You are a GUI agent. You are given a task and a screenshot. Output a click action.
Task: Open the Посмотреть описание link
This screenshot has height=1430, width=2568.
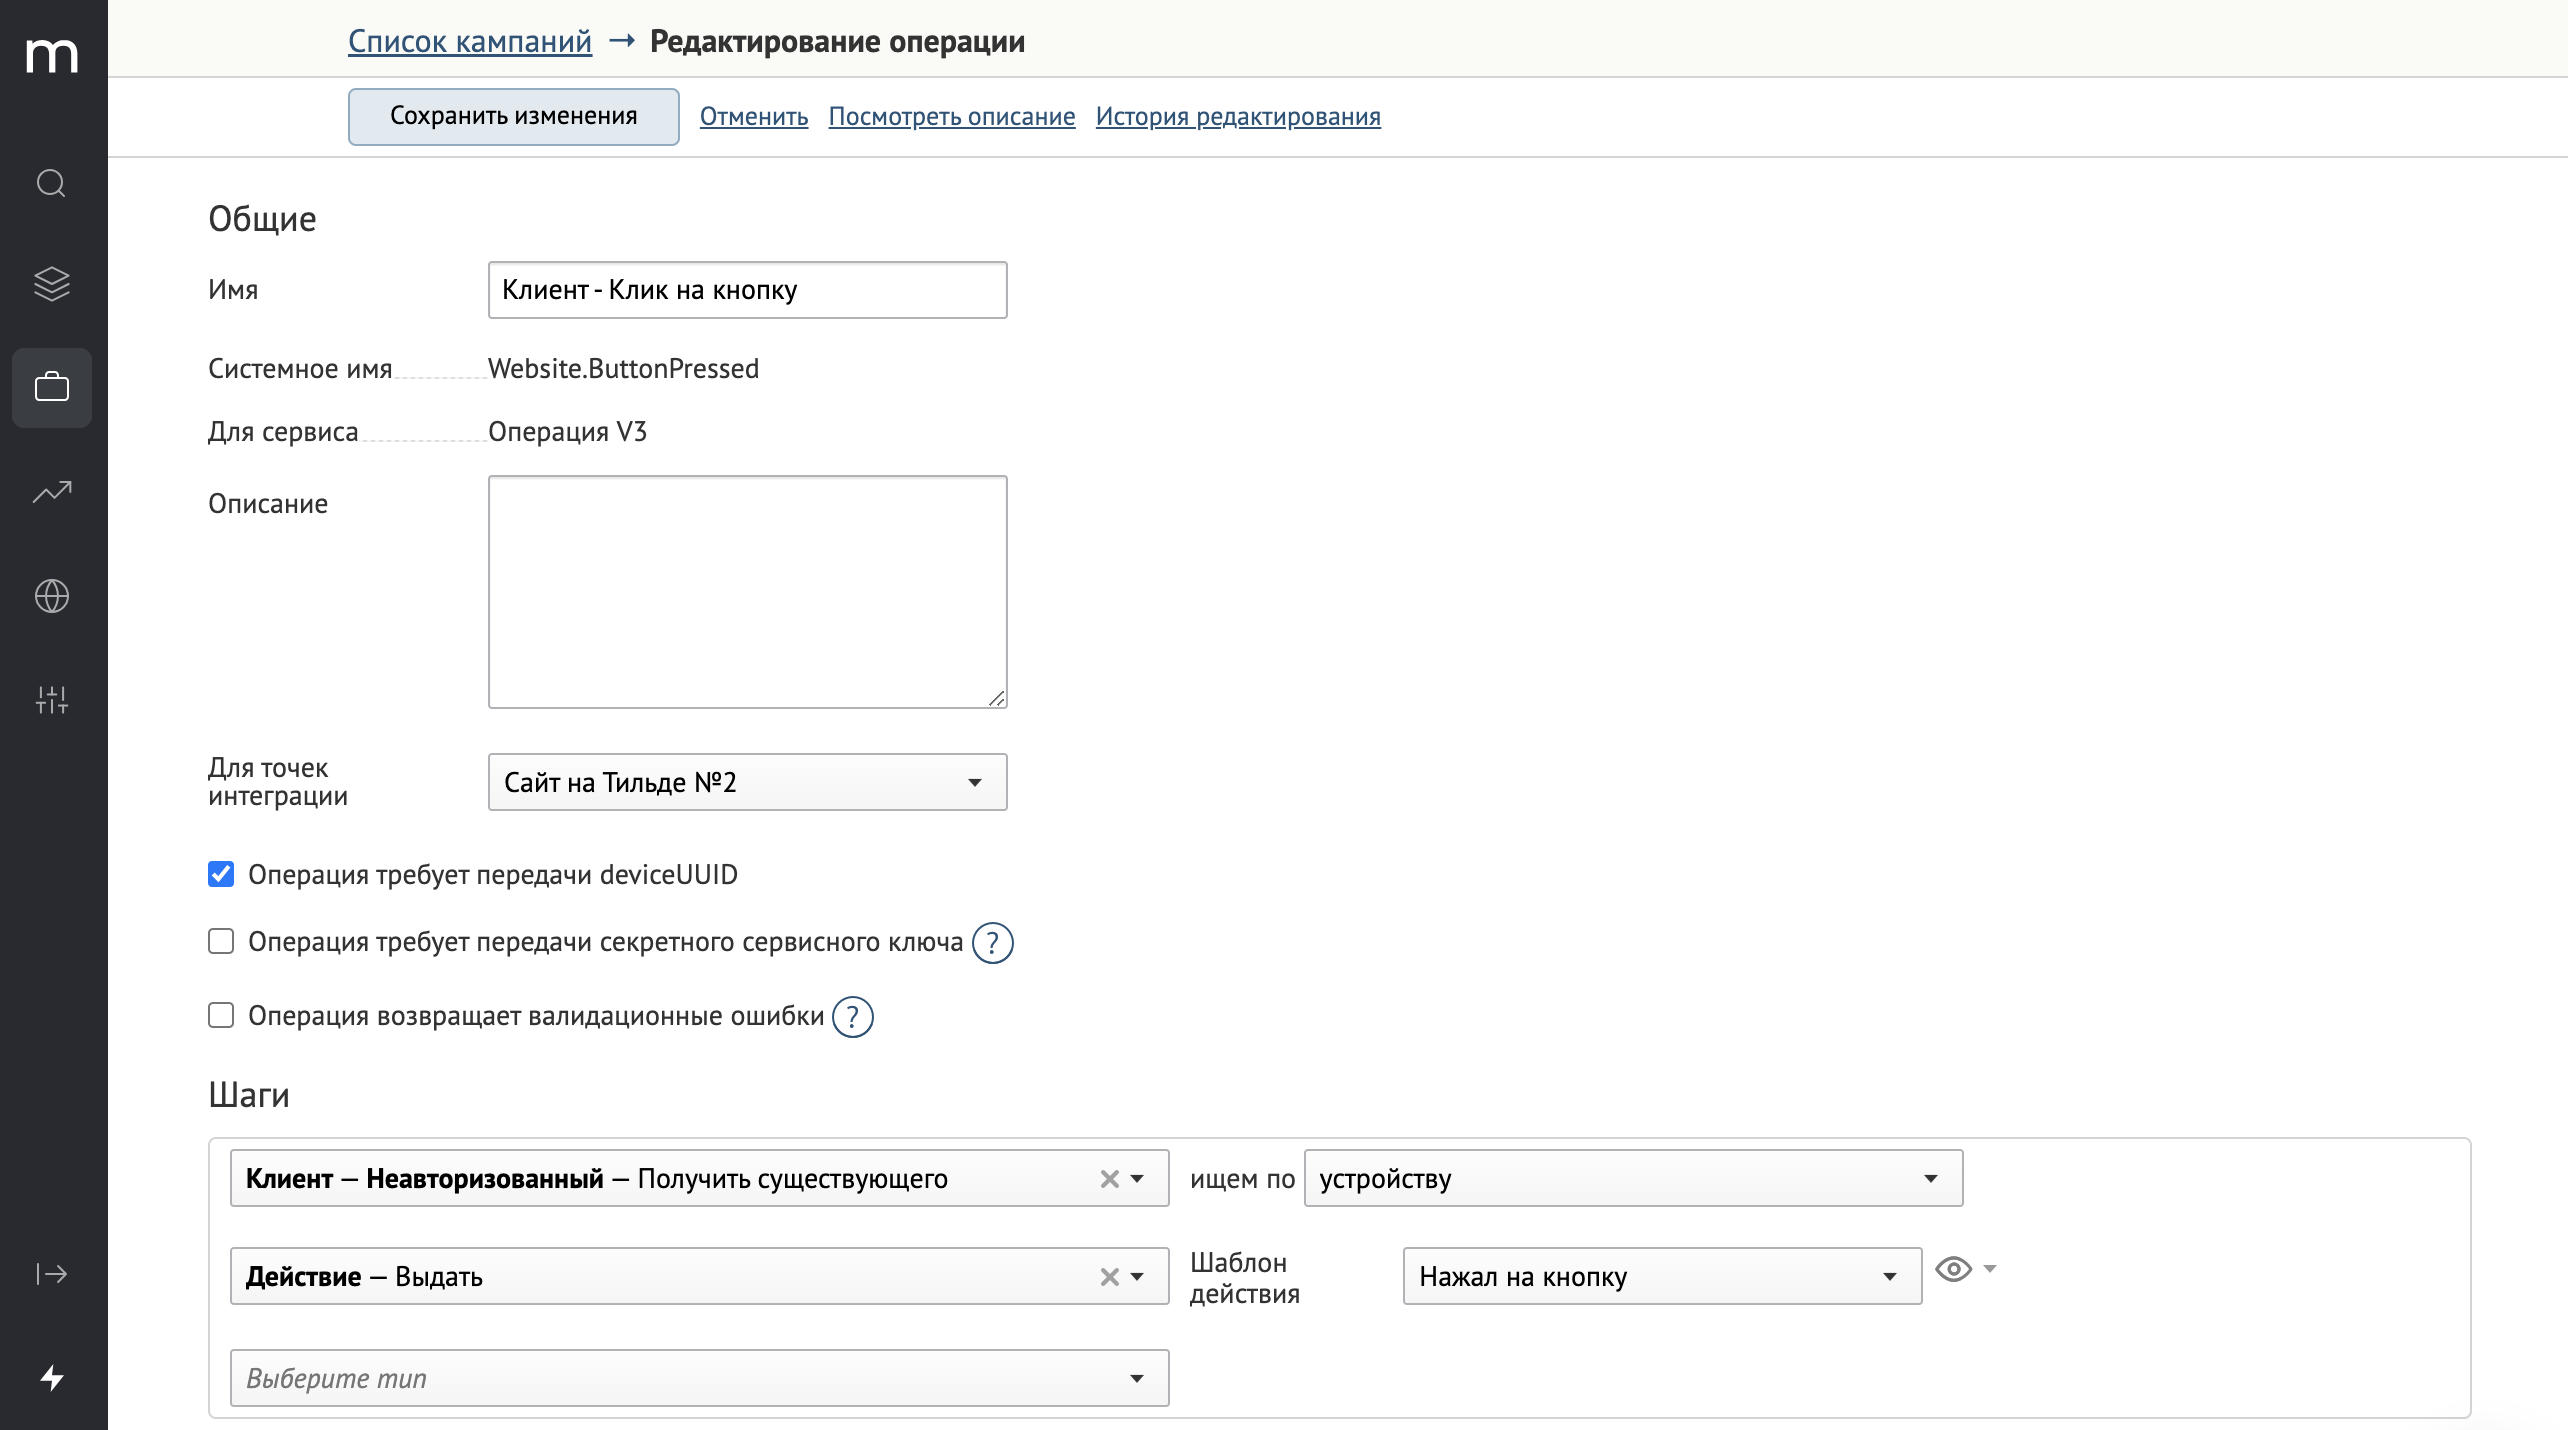tap(952, 117)
